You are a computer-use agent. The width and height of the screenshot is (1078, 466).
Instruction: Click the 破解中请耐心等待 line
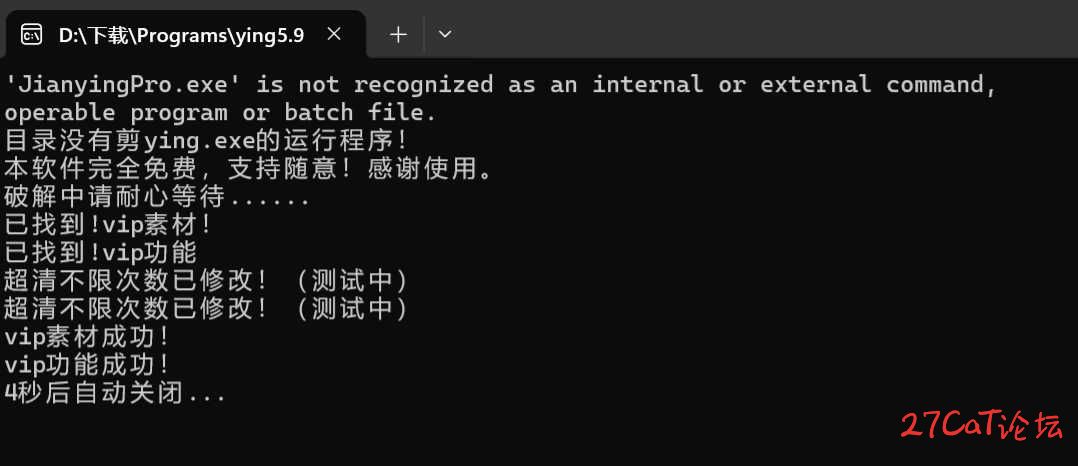157,198
